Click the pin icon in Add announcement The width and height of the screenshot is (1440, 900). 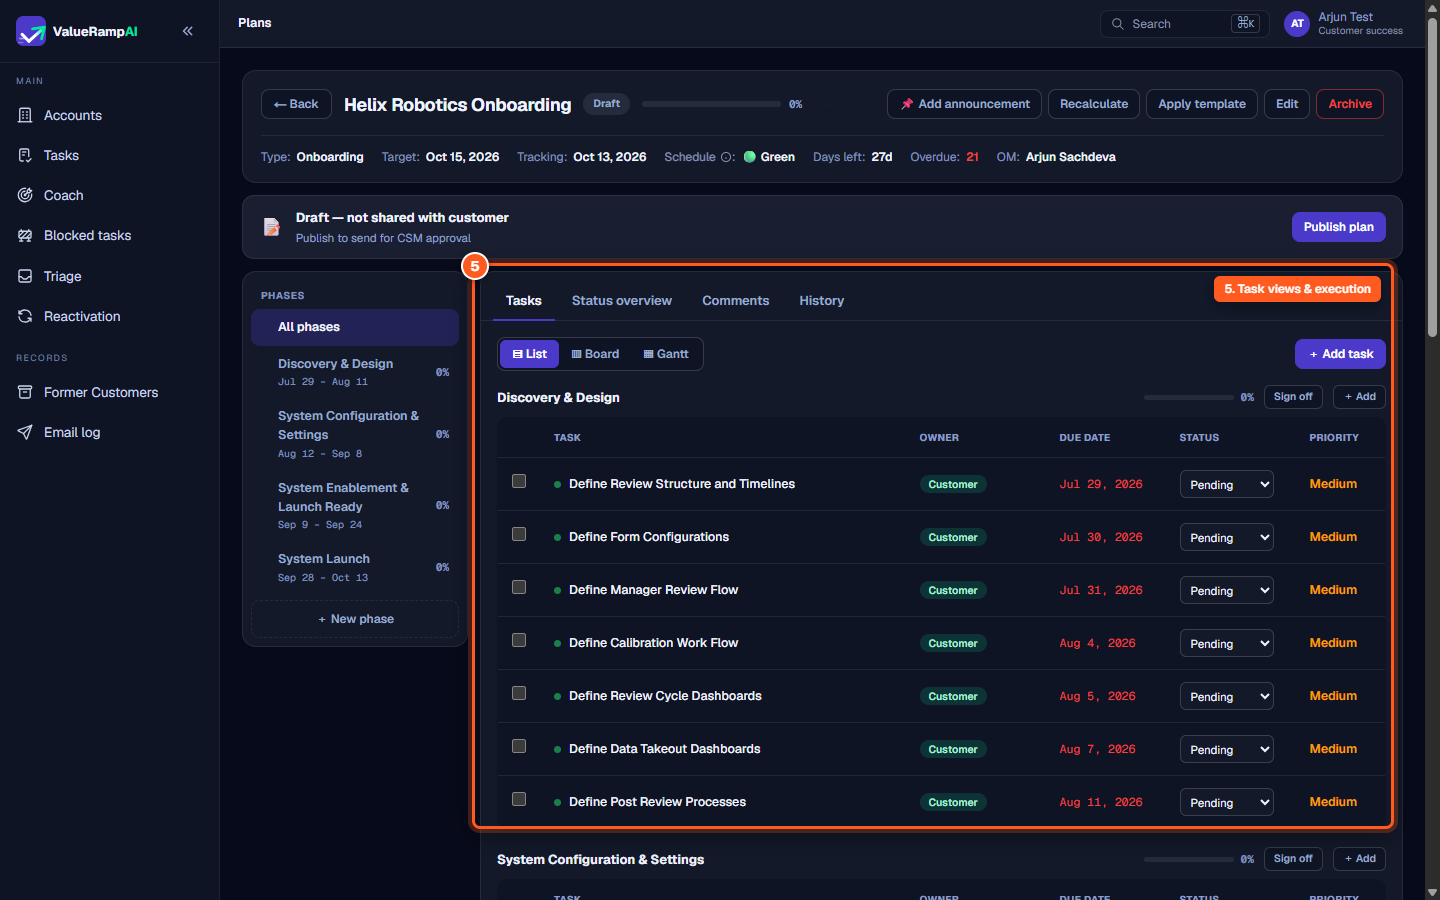pyautogui.click(x=907, y=104)
